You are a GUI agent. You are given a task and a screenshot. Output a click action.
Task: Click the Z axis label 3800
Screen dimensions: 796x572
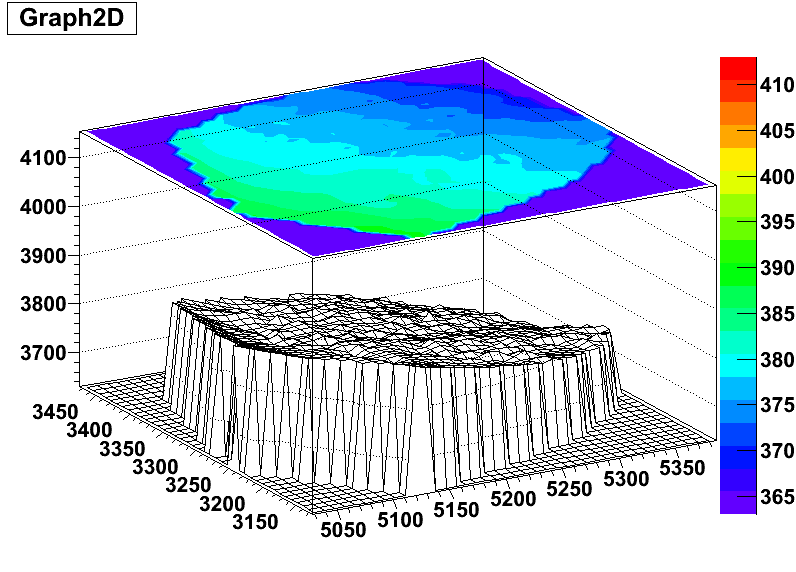43,304
